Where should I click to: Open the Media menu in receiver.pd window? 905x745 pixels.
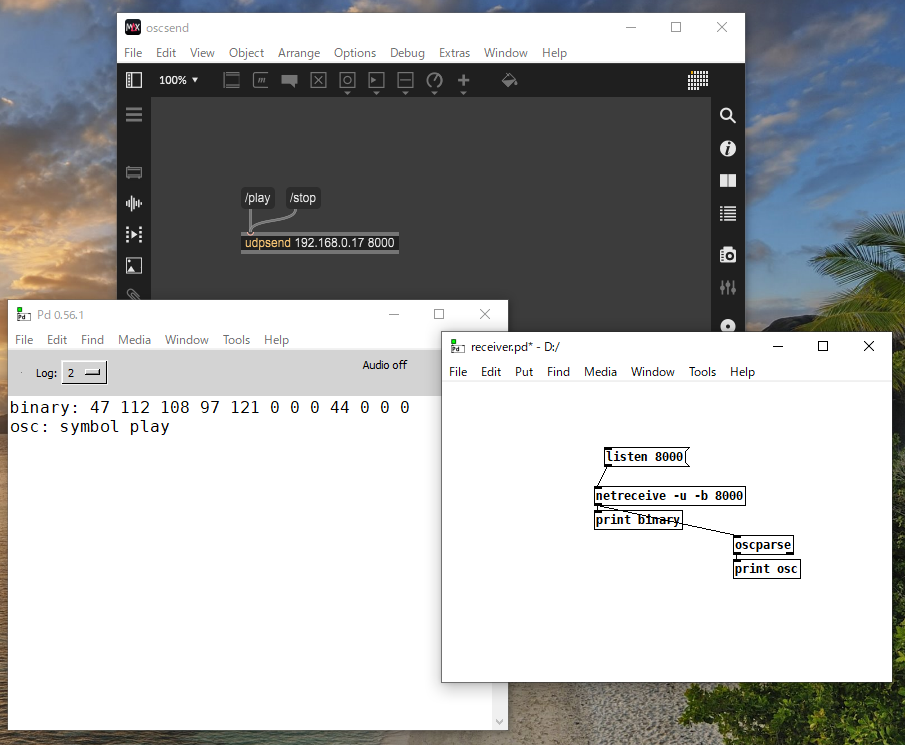(600, 371)
